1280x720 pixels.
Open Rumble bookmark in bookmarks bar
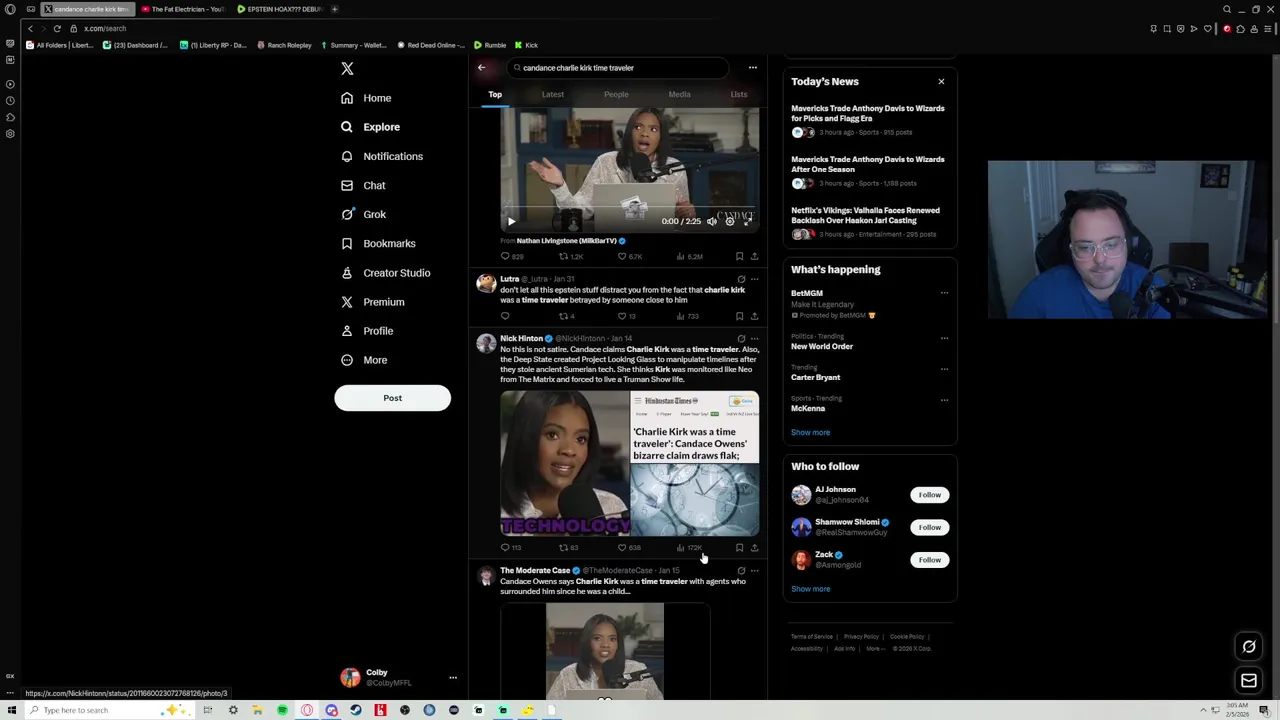tap(490, 45)
